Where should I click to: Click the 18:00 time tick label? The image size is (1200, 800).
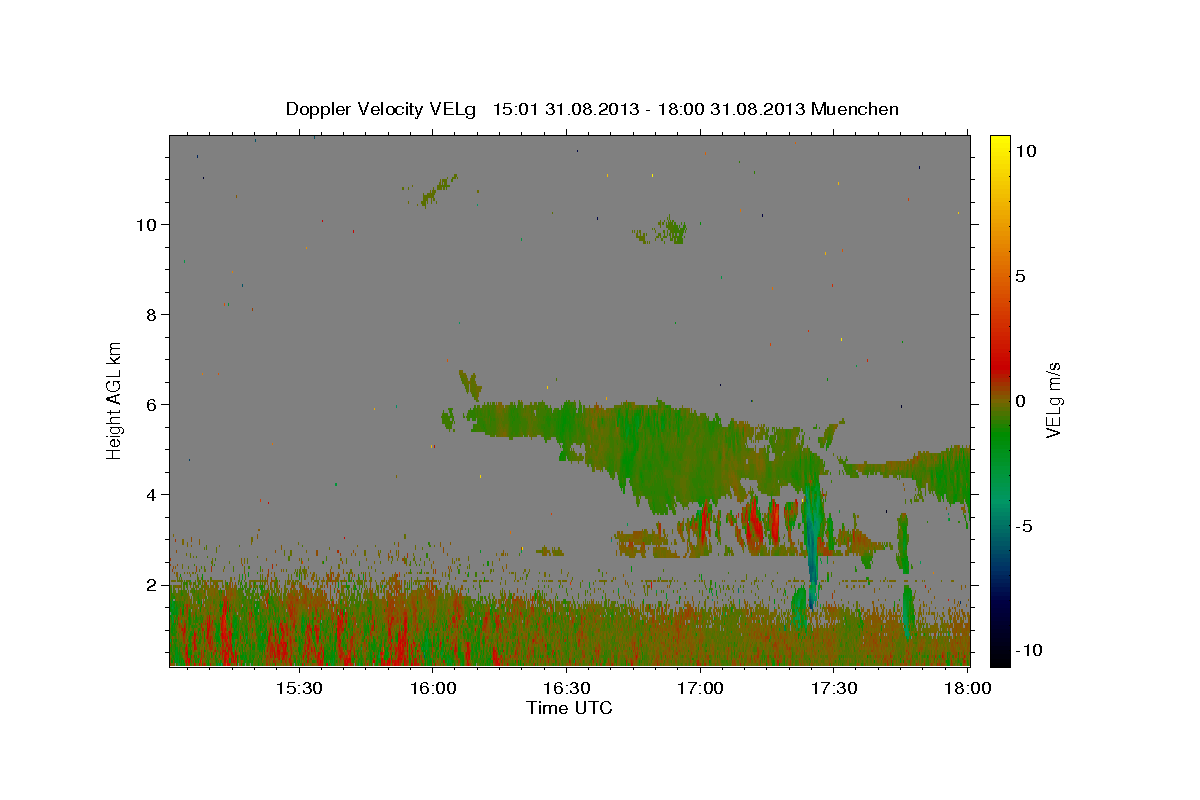tap(966, 689)
